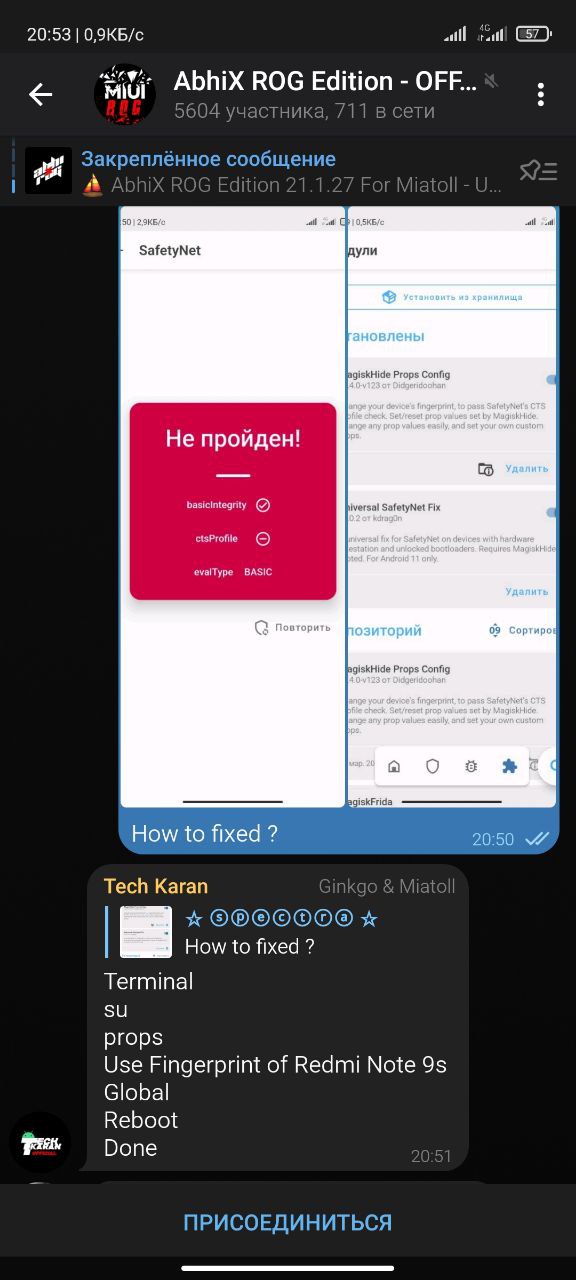576x1280 pixels.
Task: Tap Tech Karan's profile avatar
Action: pos(40,1142)
